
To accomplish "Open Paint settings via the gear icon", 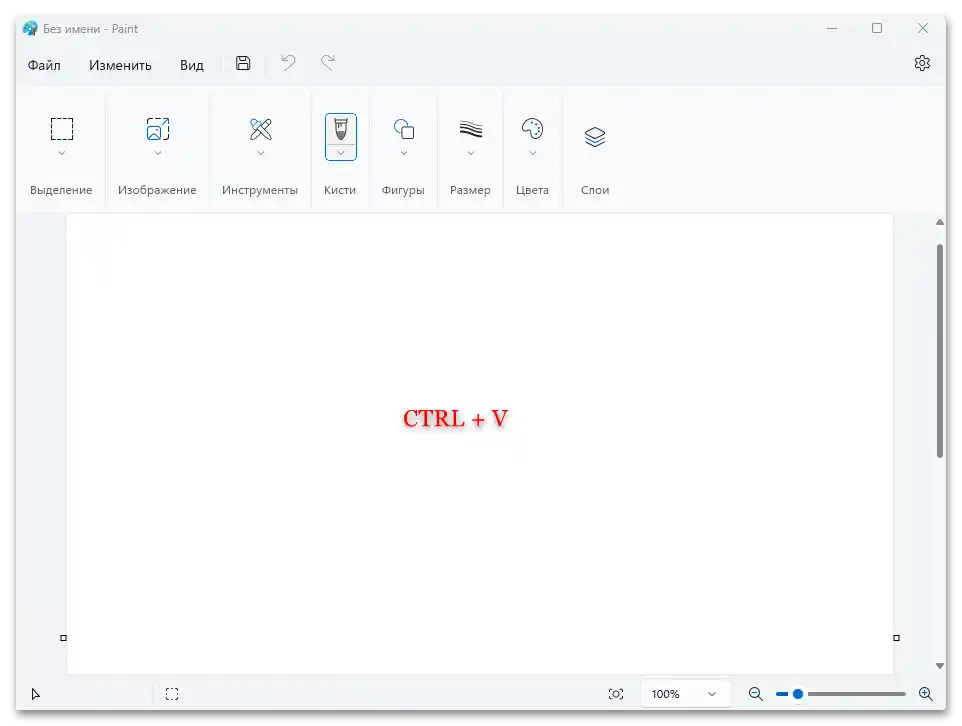I will pyautogui.click(x=921, y=63).
